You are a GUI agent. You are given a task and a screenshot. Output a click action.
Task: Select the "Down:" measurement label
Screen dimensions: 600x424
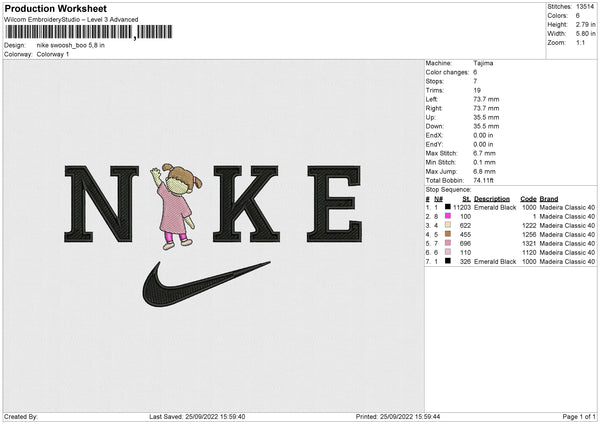(434, 126)
